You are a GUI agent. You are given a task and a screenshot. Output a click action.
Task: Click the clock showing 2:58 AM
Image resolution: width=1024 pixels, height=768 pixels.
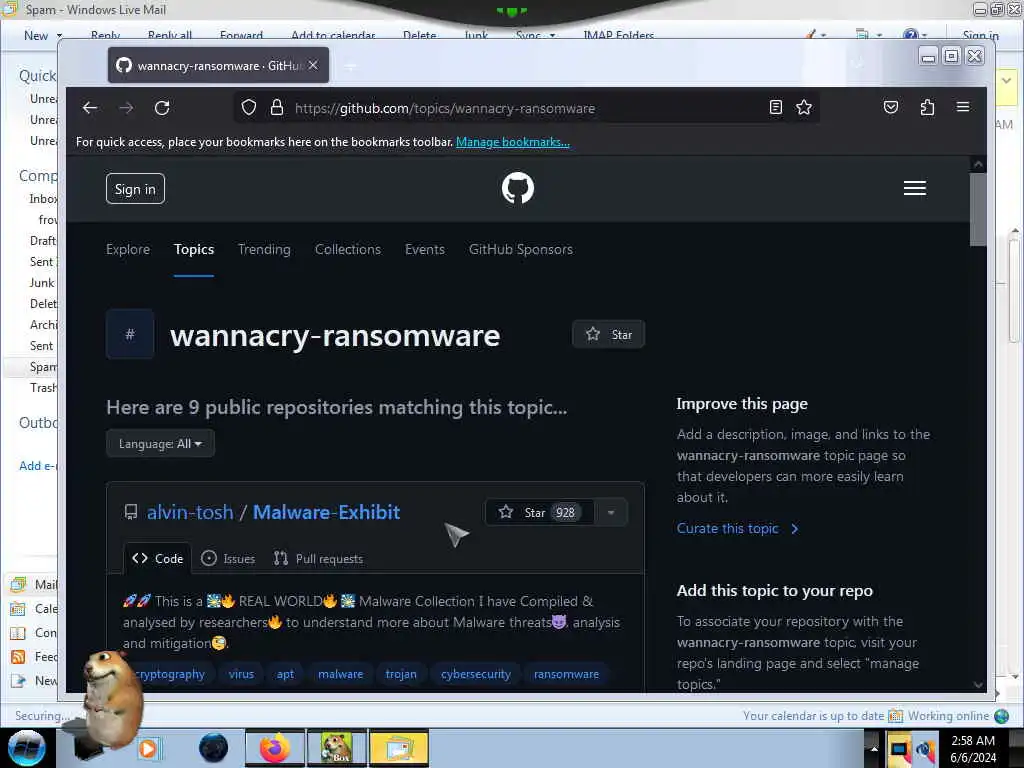(x=973, y=741)
